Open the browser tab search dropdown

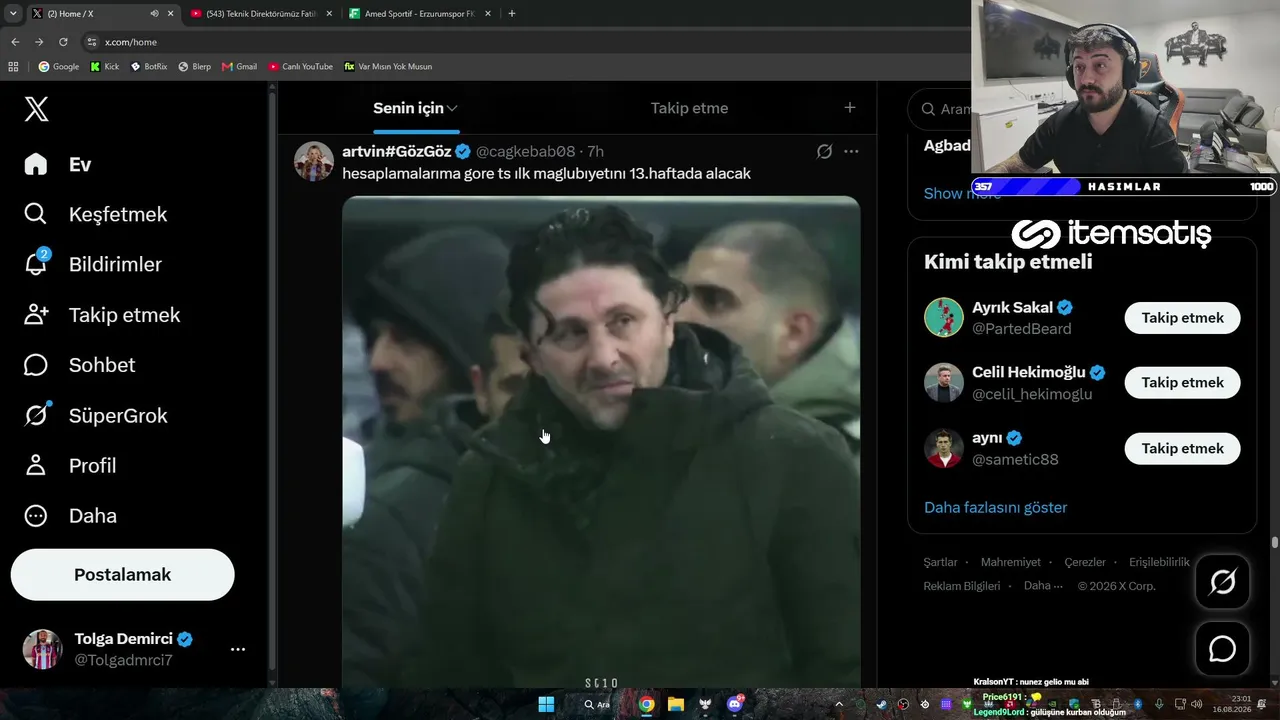pos(13,14)
